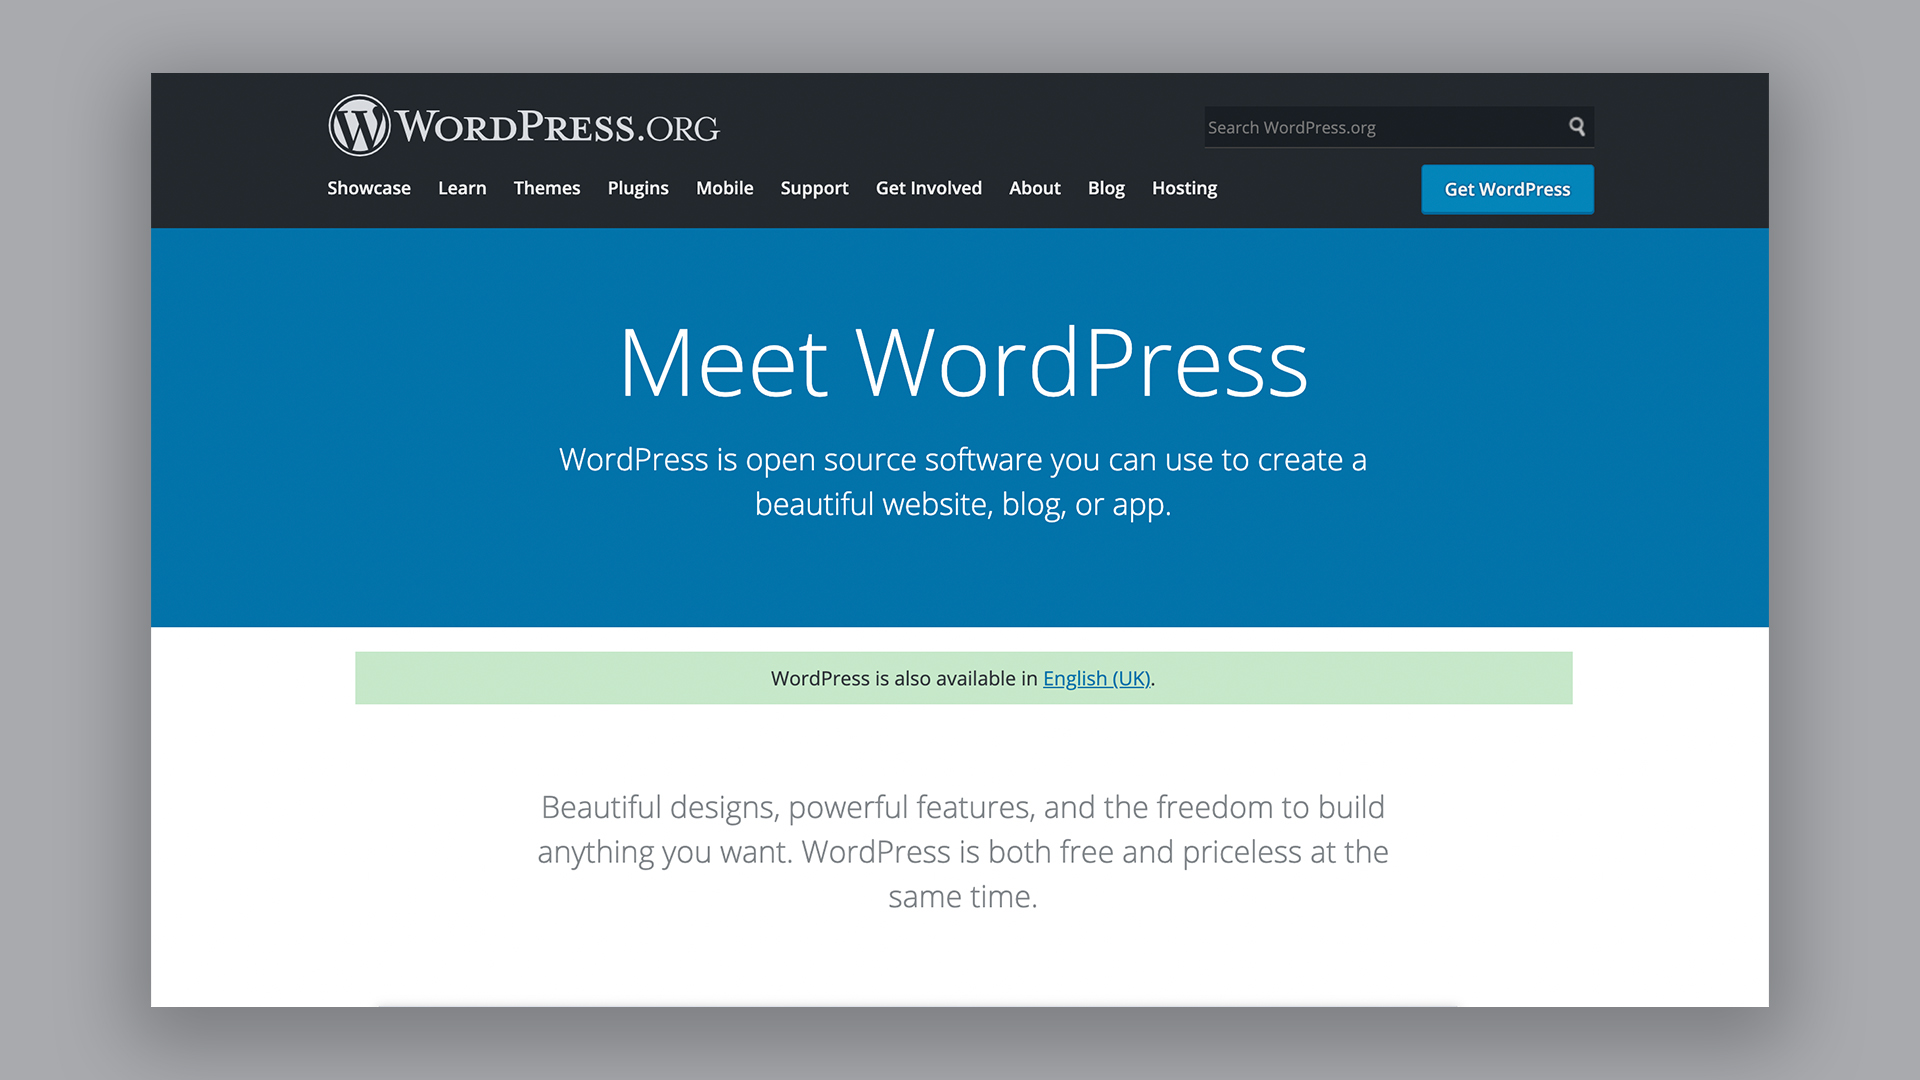Screen dimensions: 1920x1080
Task: Toggle the English UK language option
Action: click(x=1096, y=678)
